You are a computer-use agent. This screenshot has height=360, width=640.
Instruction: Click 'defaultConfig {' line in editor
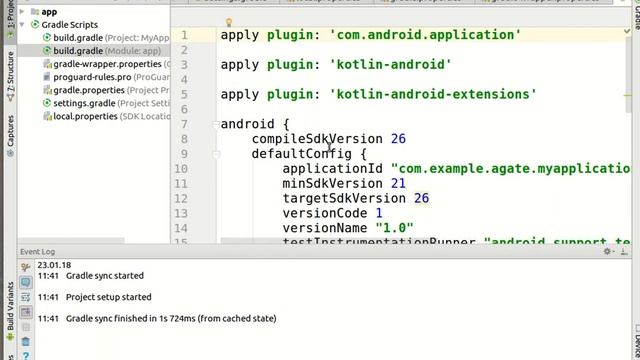click(x=309, y=154)
